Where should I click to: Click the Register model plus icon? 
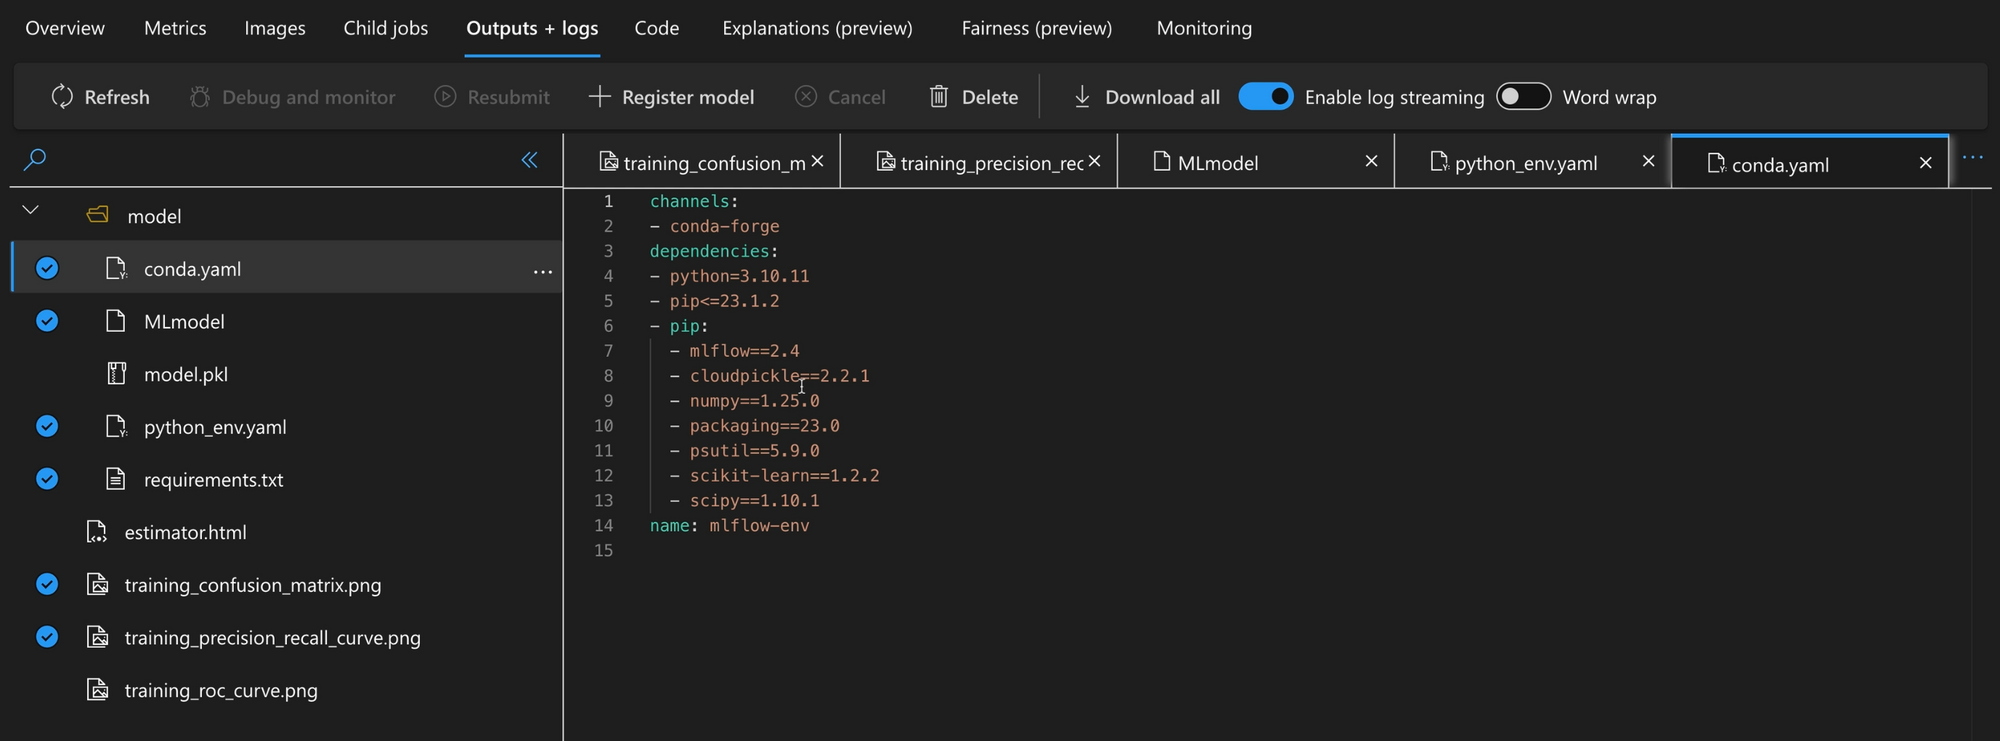(x=599, y=96)
